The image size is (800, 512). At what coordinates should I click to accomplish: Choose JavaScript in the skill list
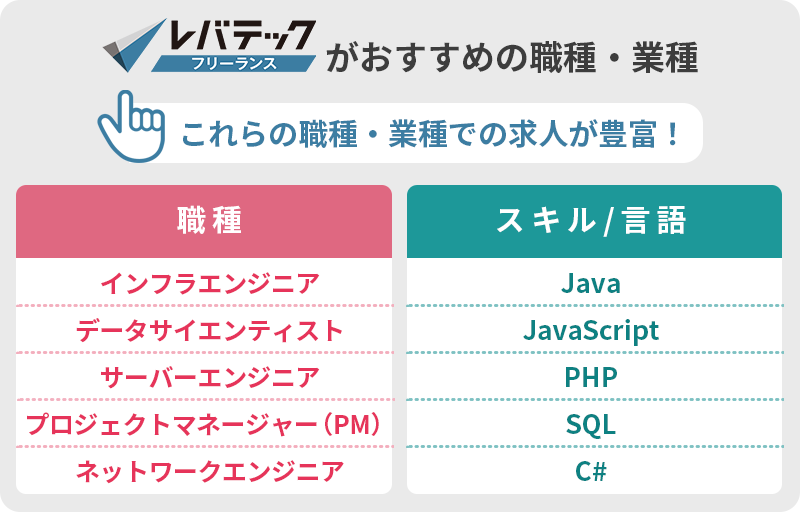click(x=591, y=331)
